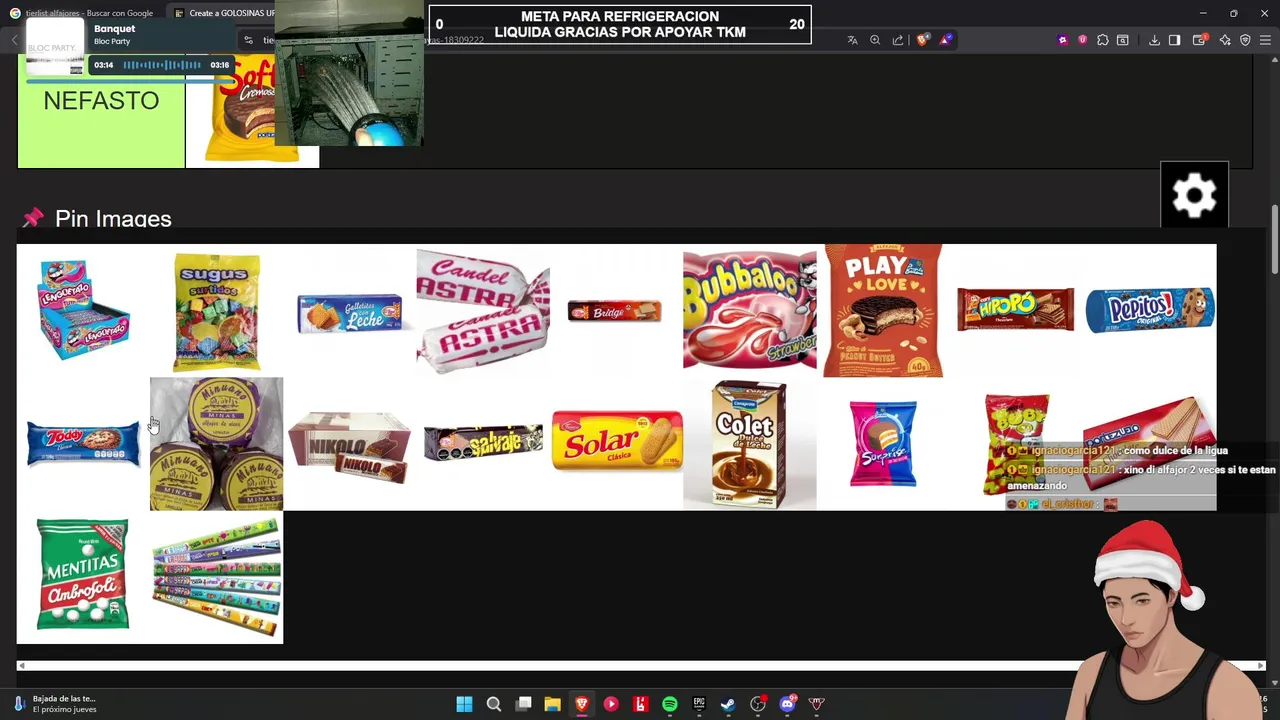
Task: Open the browser downloads icon
Action: point(1154,40)
